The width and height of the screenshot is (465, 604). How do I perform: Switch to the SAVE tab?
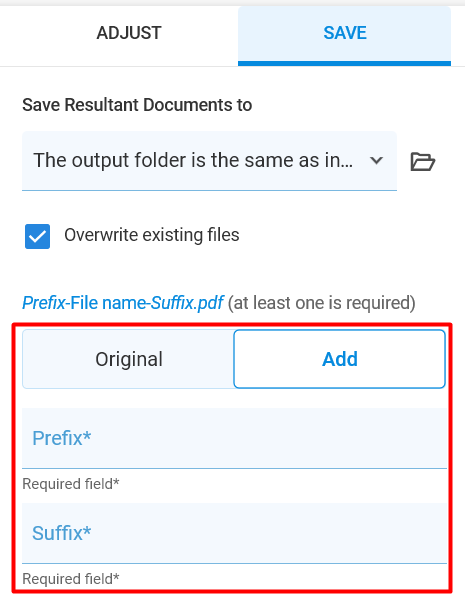344,33
